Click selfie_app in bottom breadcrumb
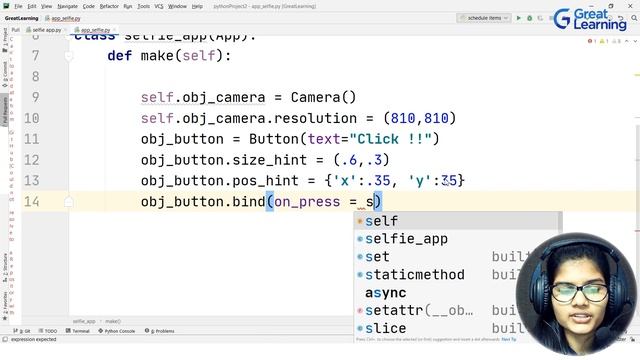Image resolution: width=640 pixels, height=360 pixels. (x=84, y=322)
